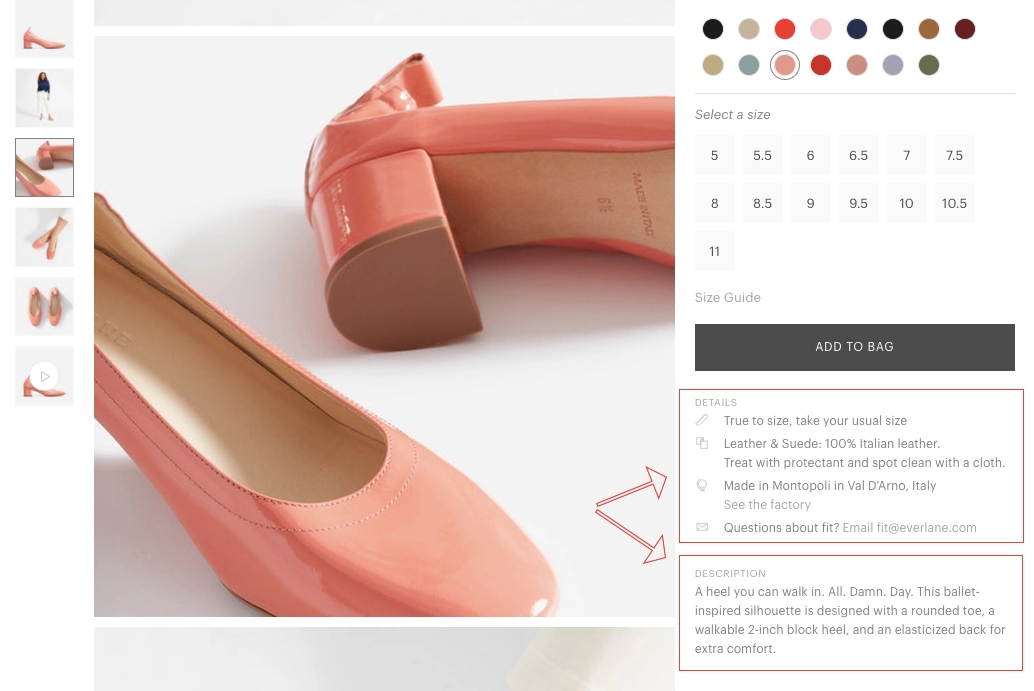1034x691 pixels.
Task: Select size 9
Action: (x=810, y=203)
